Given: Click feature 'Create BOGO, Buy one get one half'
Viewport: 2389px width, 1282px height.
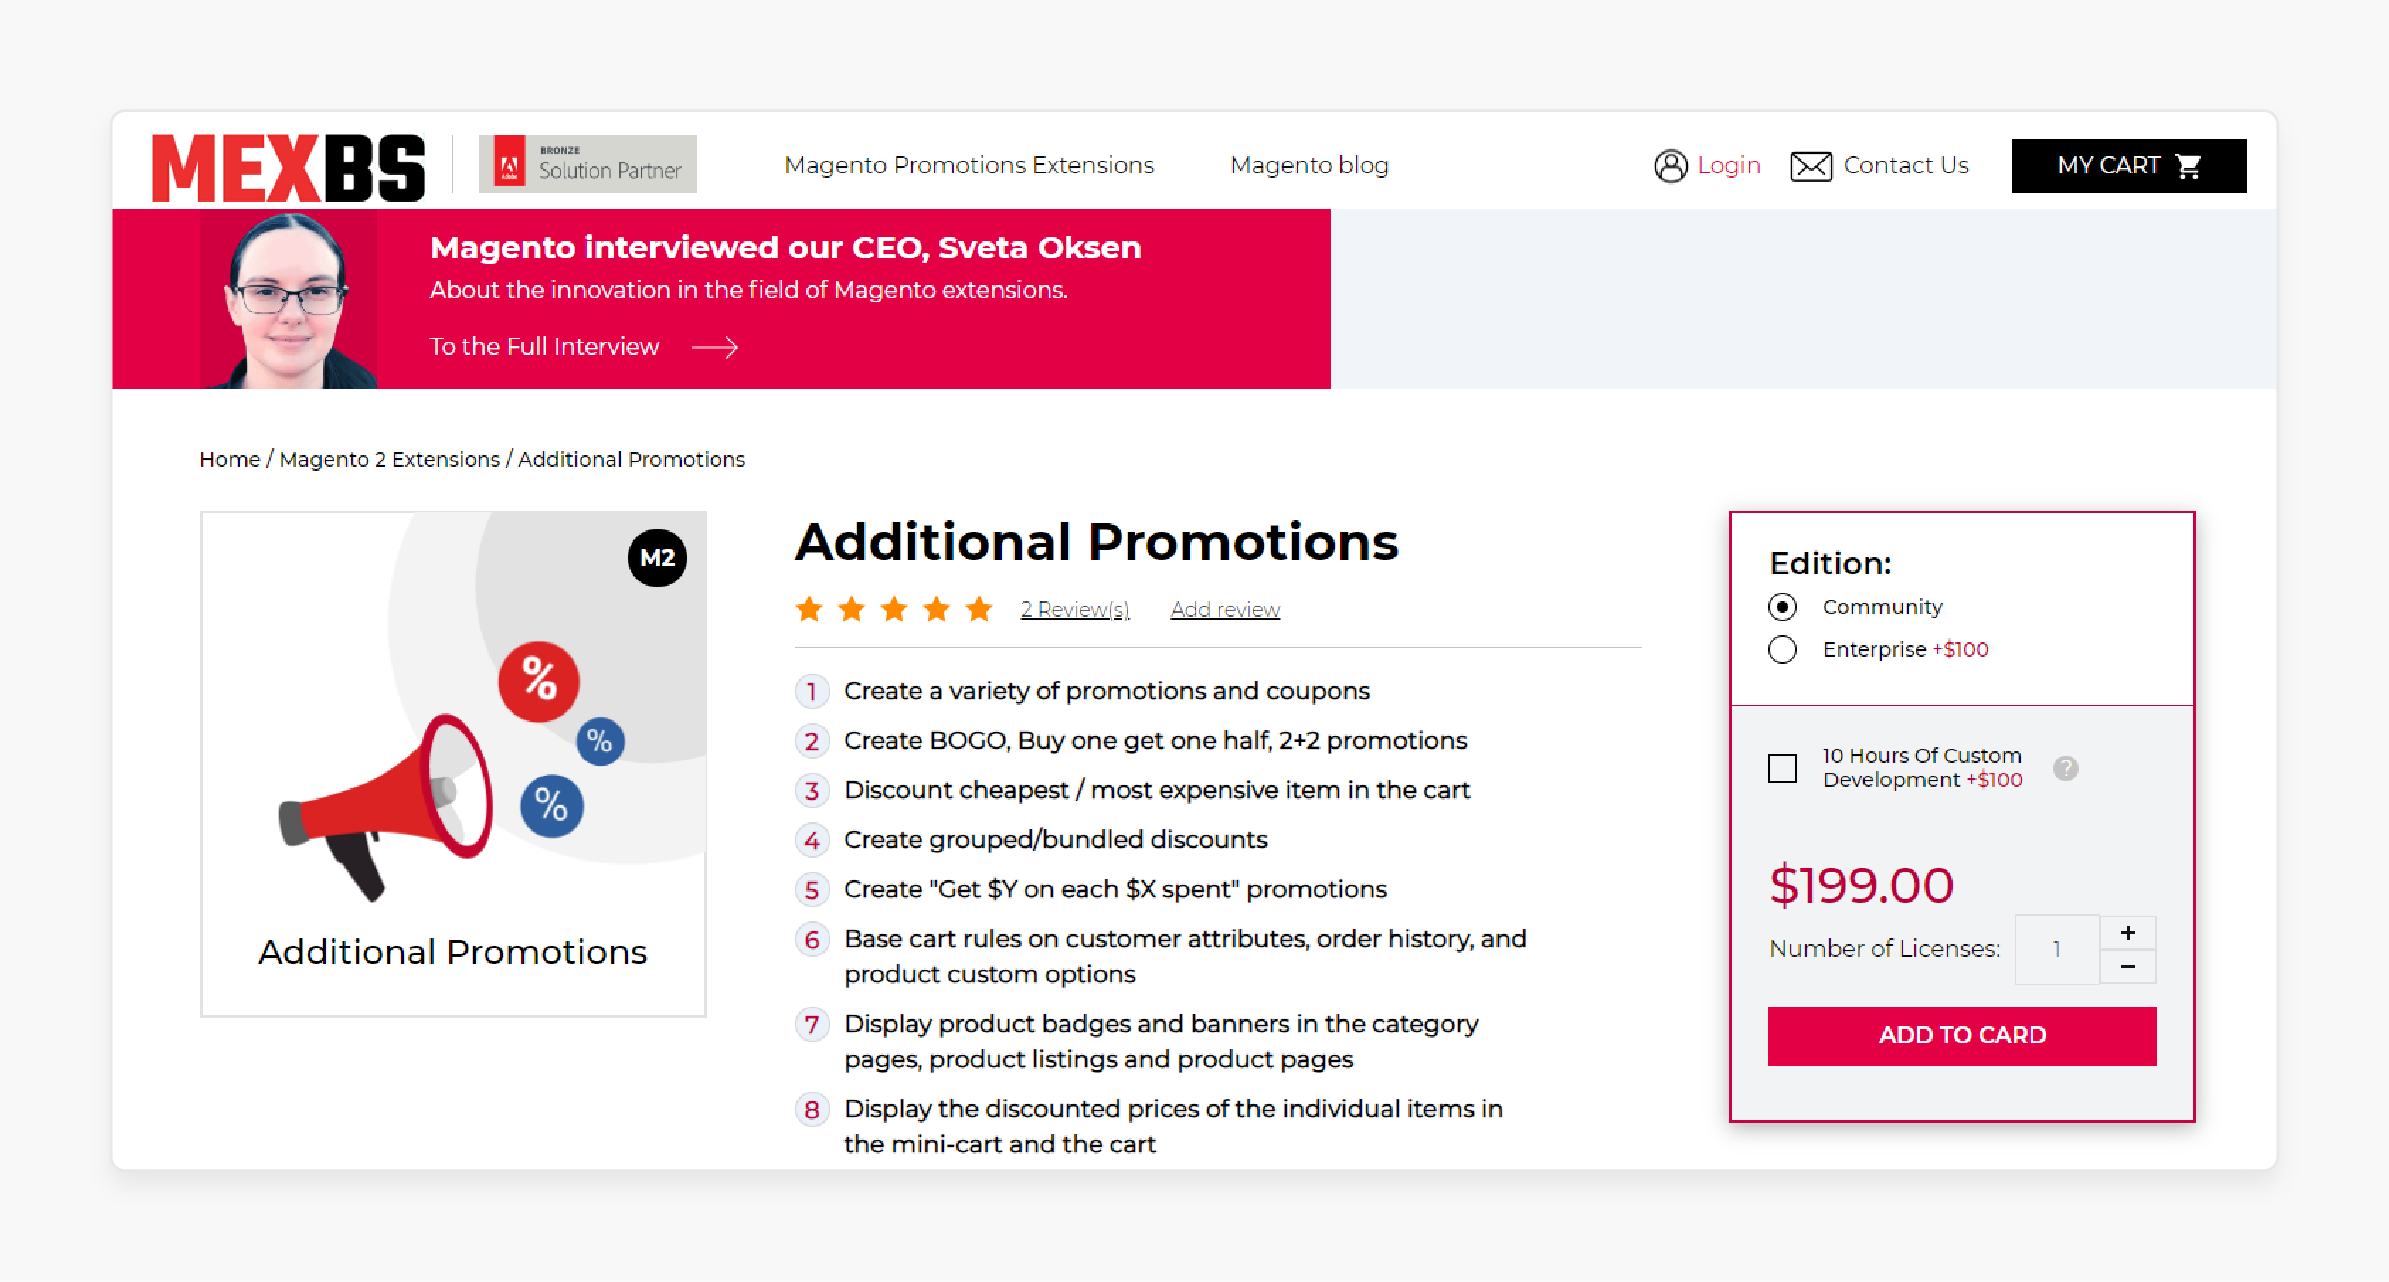Looking at the screenshot, I should click(x=1155, y=741).
